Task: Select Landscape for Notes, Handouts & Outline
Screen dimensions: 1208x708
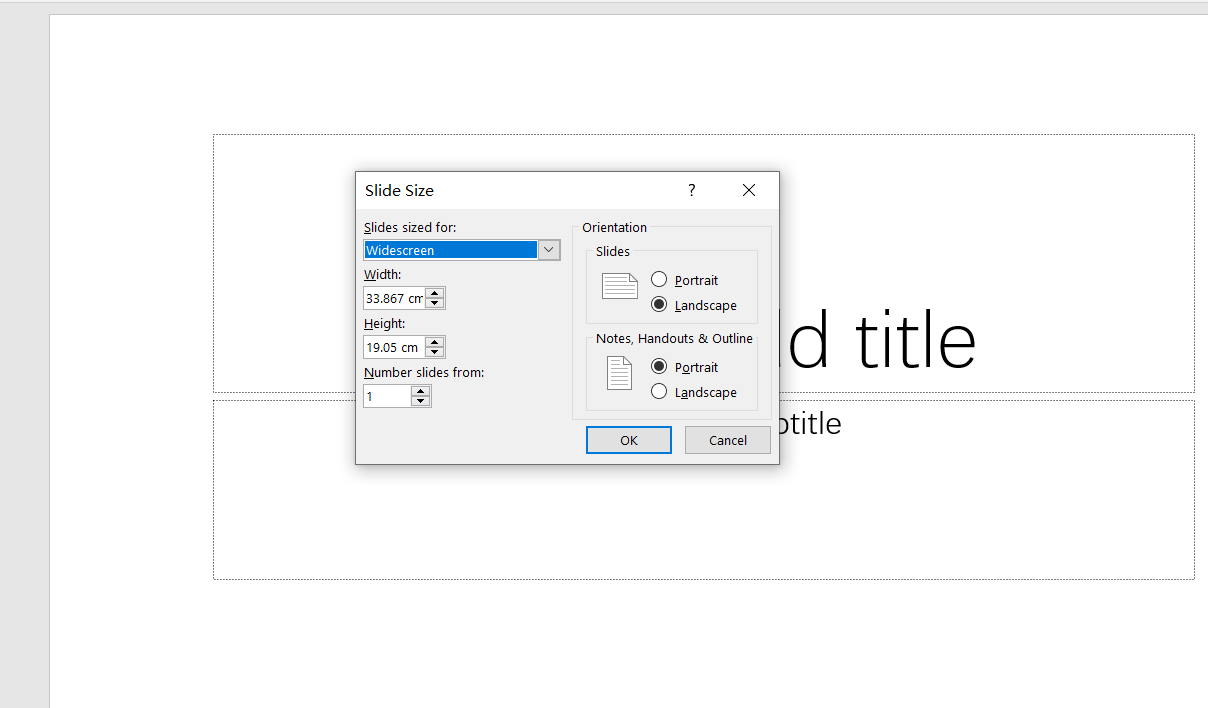Action: [659, 392]
